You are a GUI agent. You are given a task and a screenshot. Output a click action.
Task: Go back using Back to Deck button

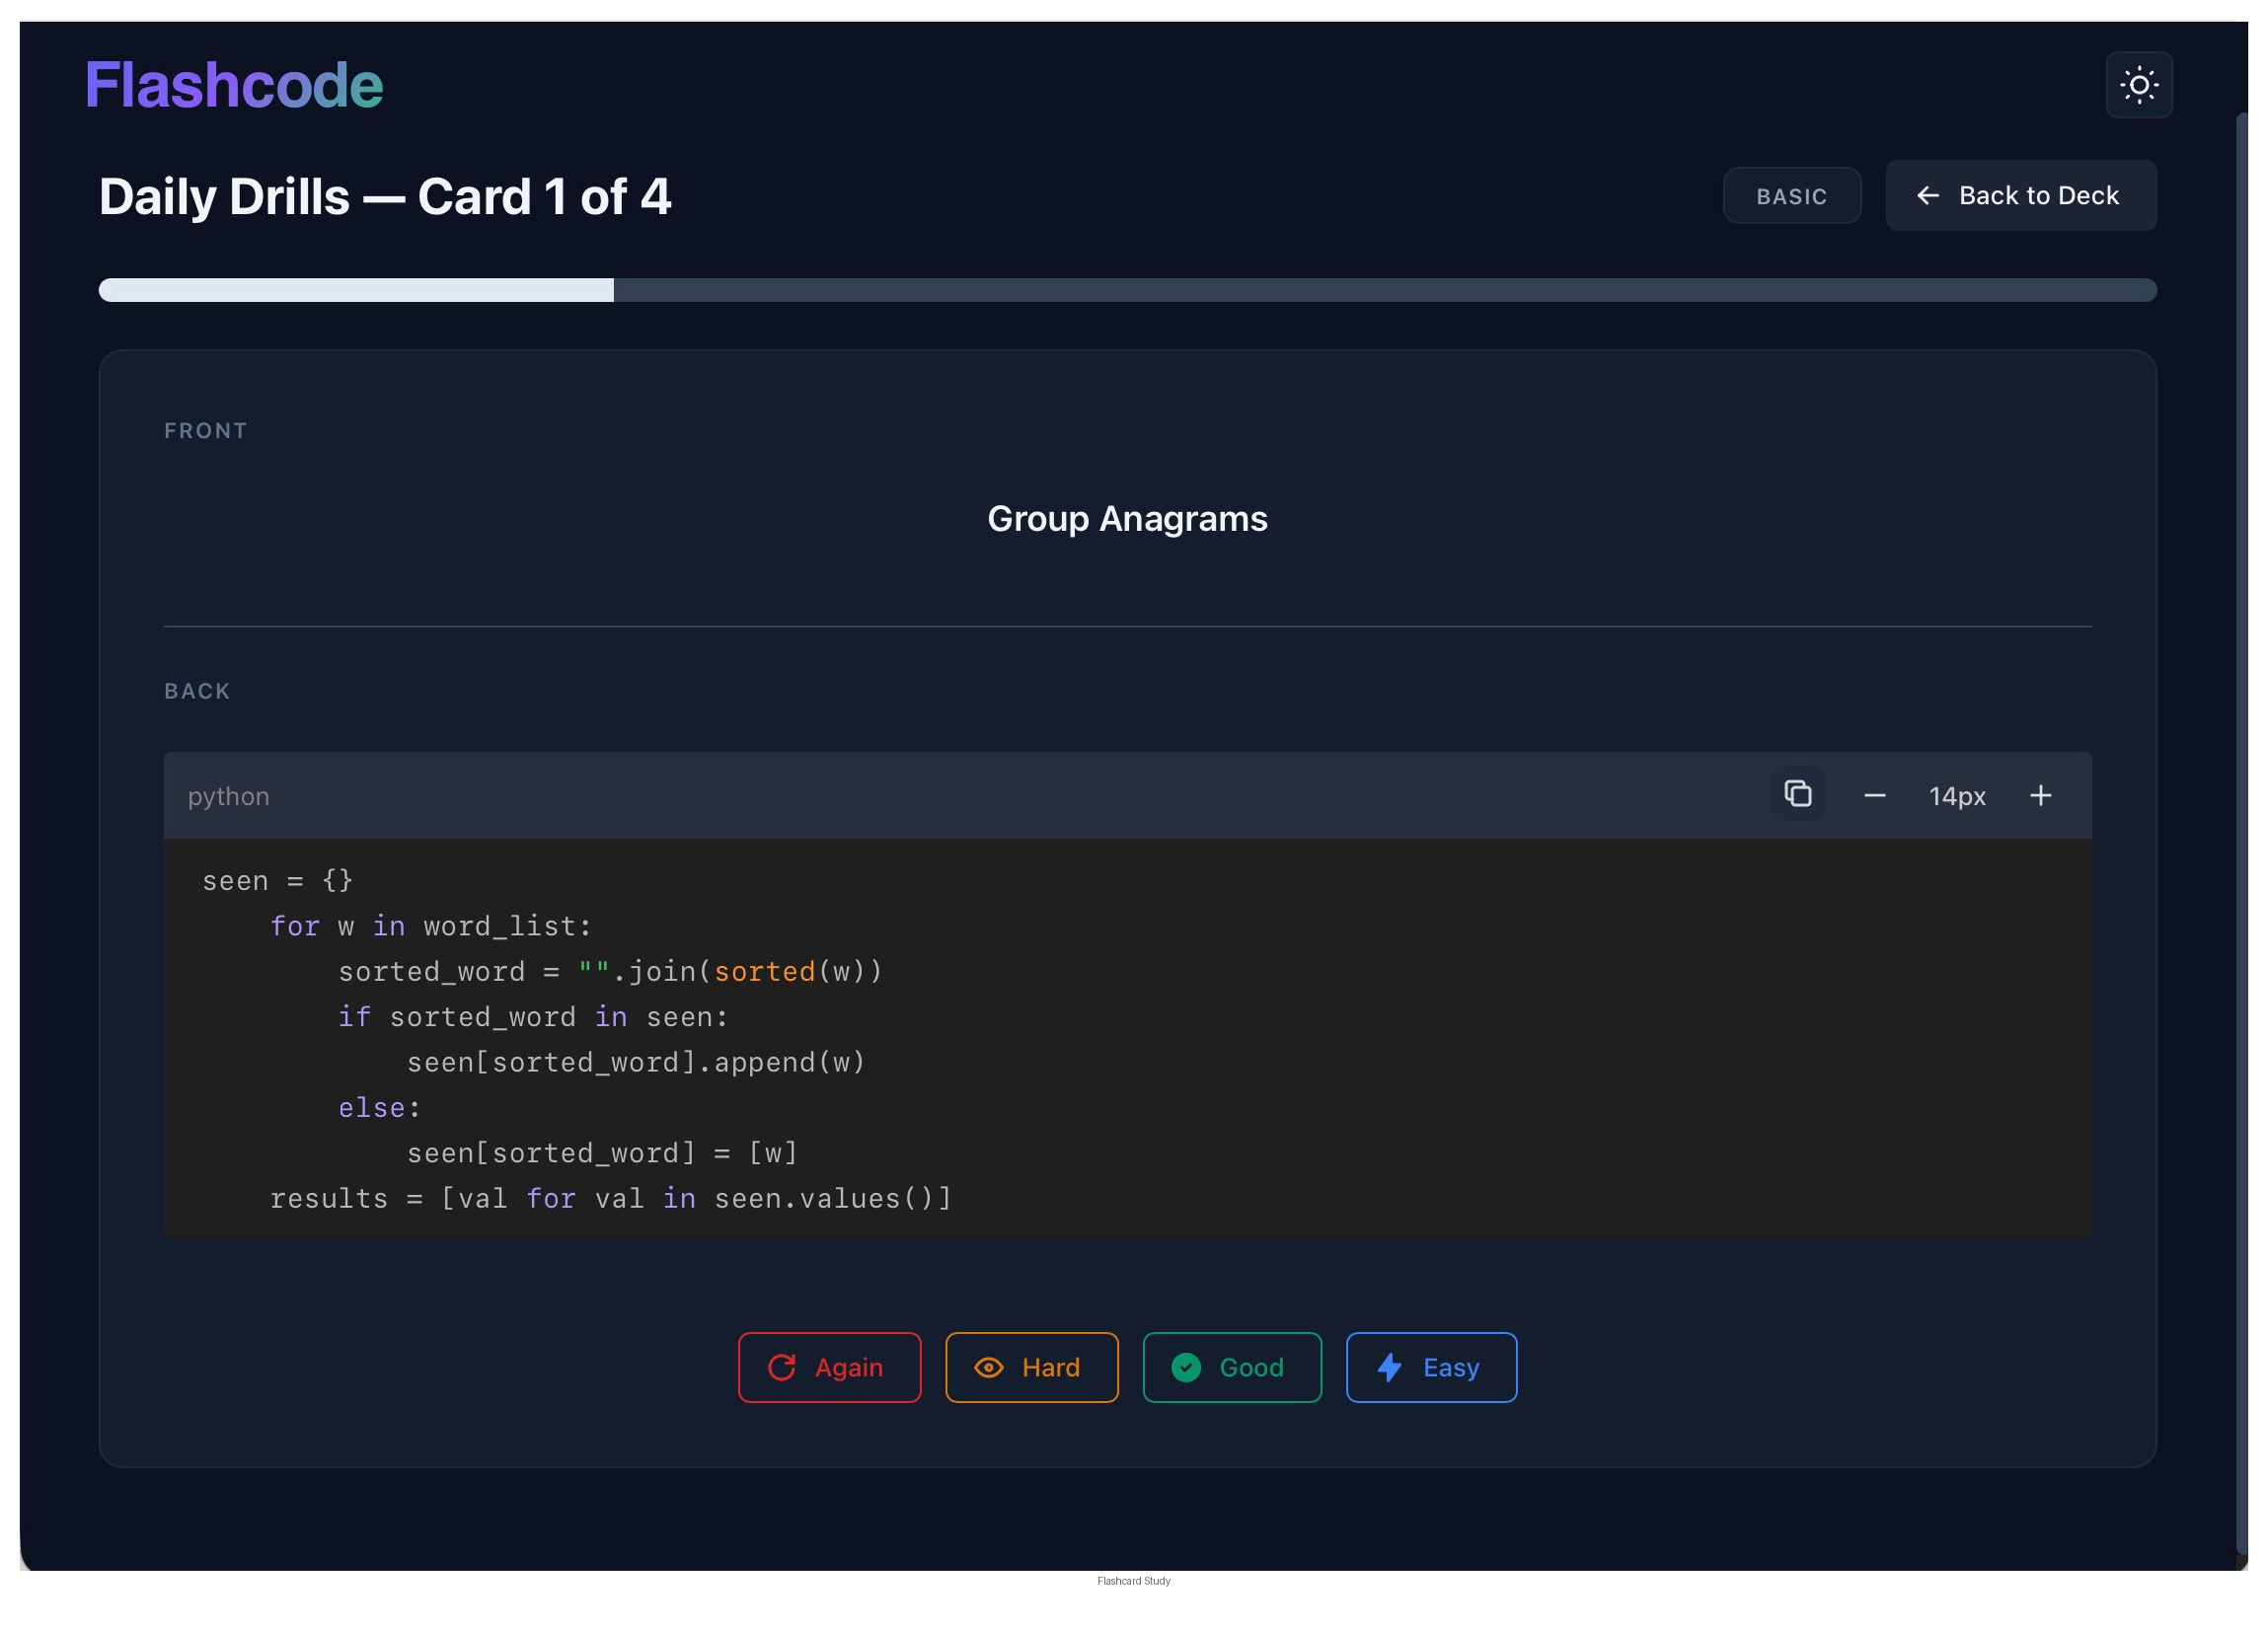2020,195
